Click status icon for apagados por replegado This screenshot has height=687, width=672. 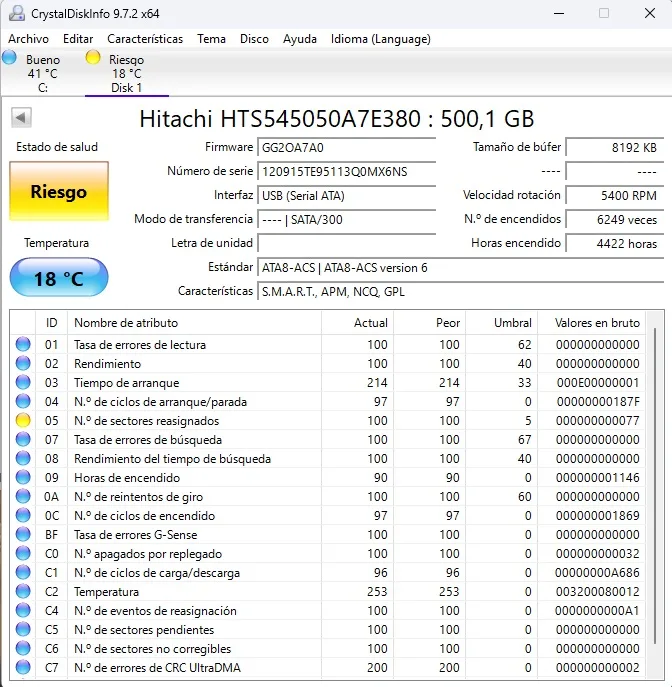click(23, 553)
